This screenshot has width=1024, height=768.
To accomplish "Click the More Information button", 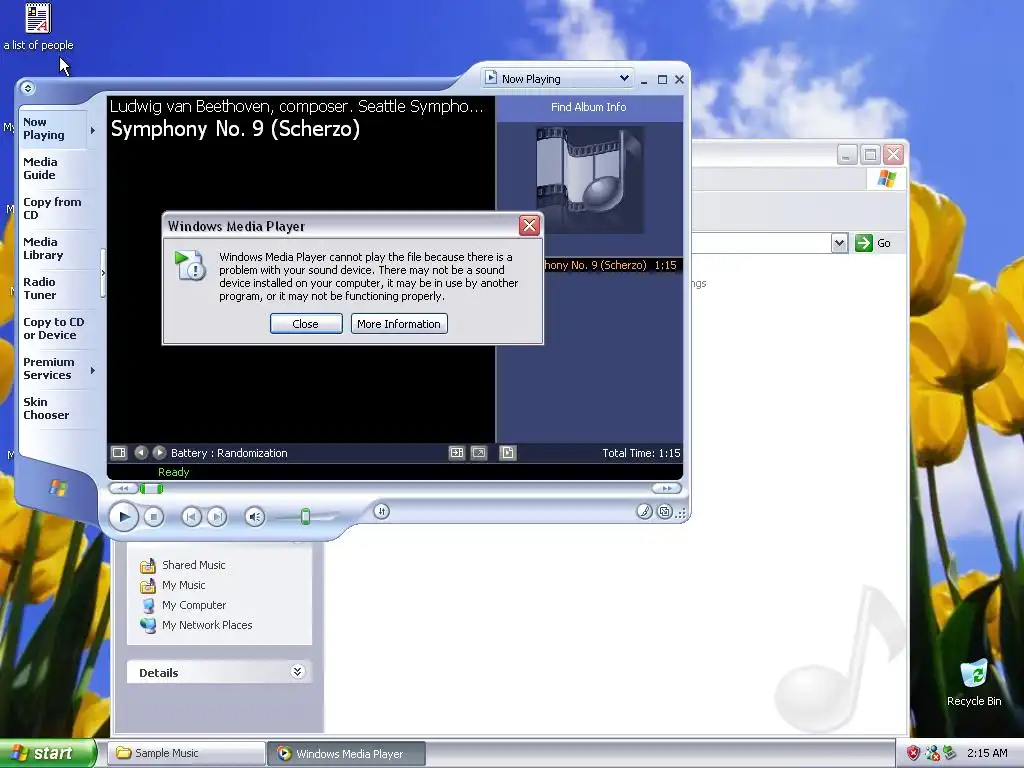I will pos(398,324).
